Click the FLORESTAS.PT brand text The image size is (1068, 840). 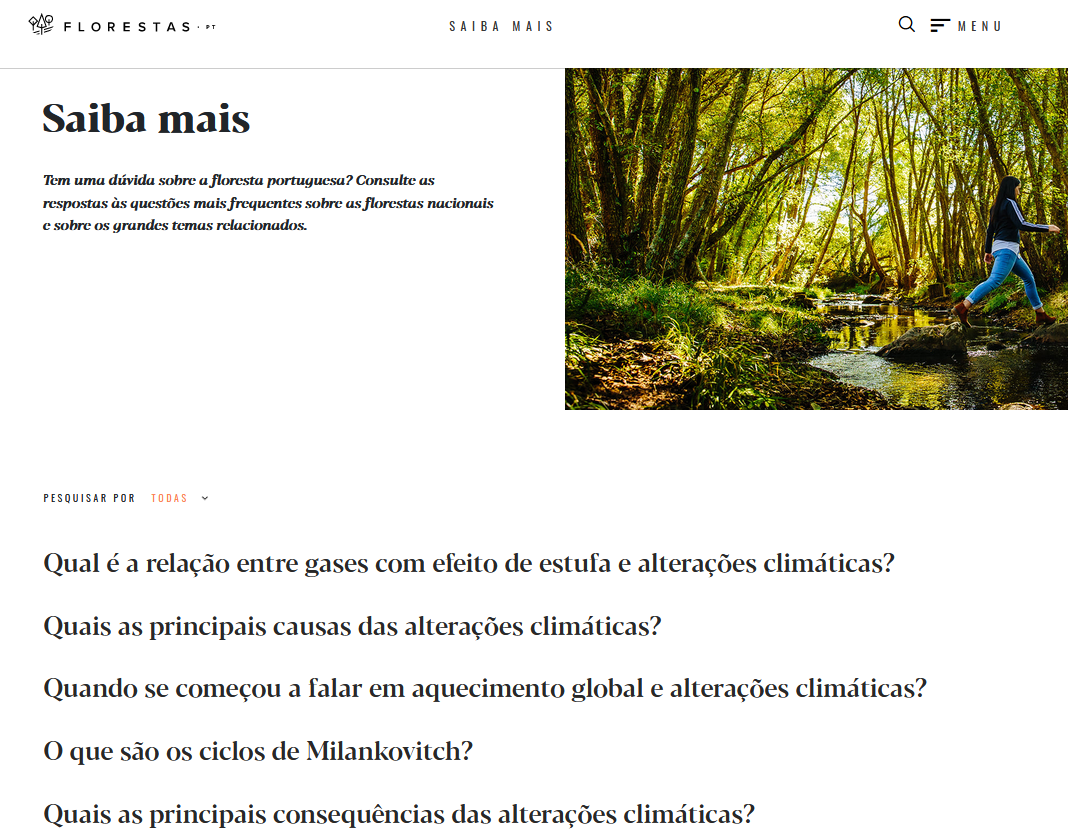[x=127, y=27]
